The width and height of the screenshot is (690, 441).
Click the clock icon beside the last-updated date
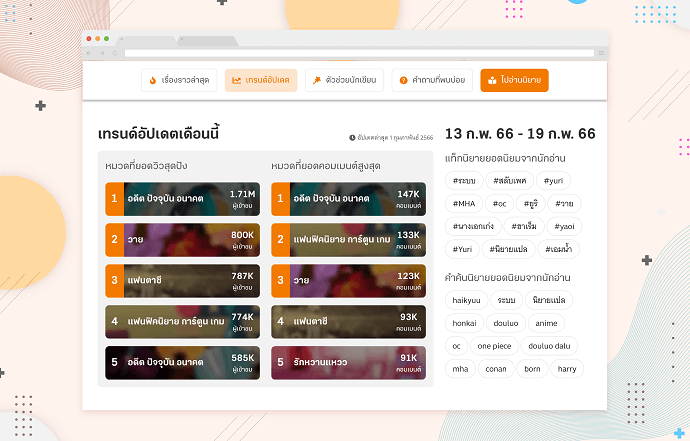tap(352, 137)
